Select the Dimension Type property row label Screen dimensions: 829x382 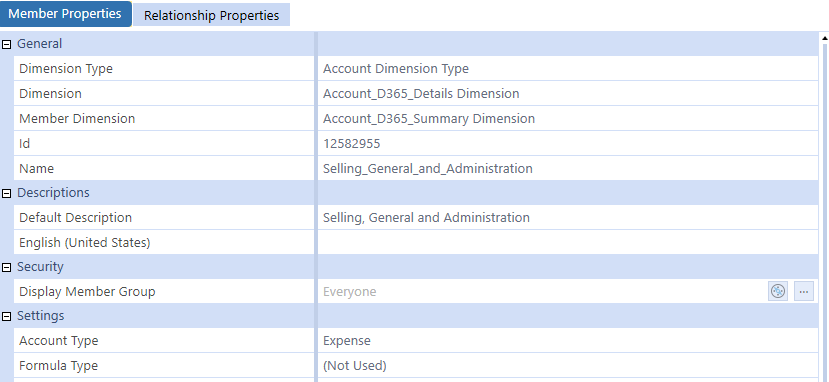pos(164,69)
